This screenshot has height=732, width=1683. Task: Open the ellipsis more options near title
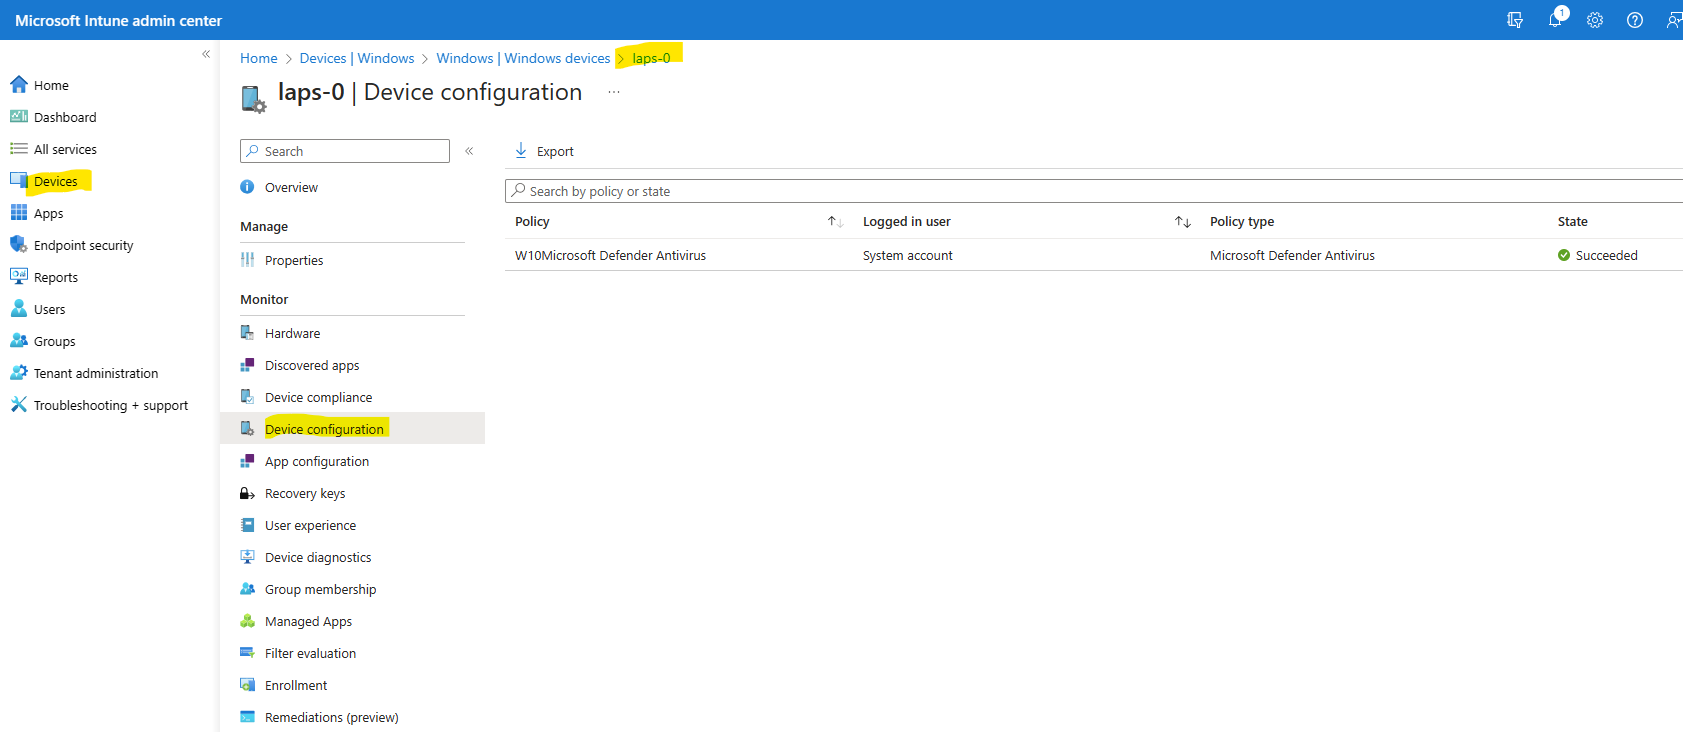tap(614, 92)
